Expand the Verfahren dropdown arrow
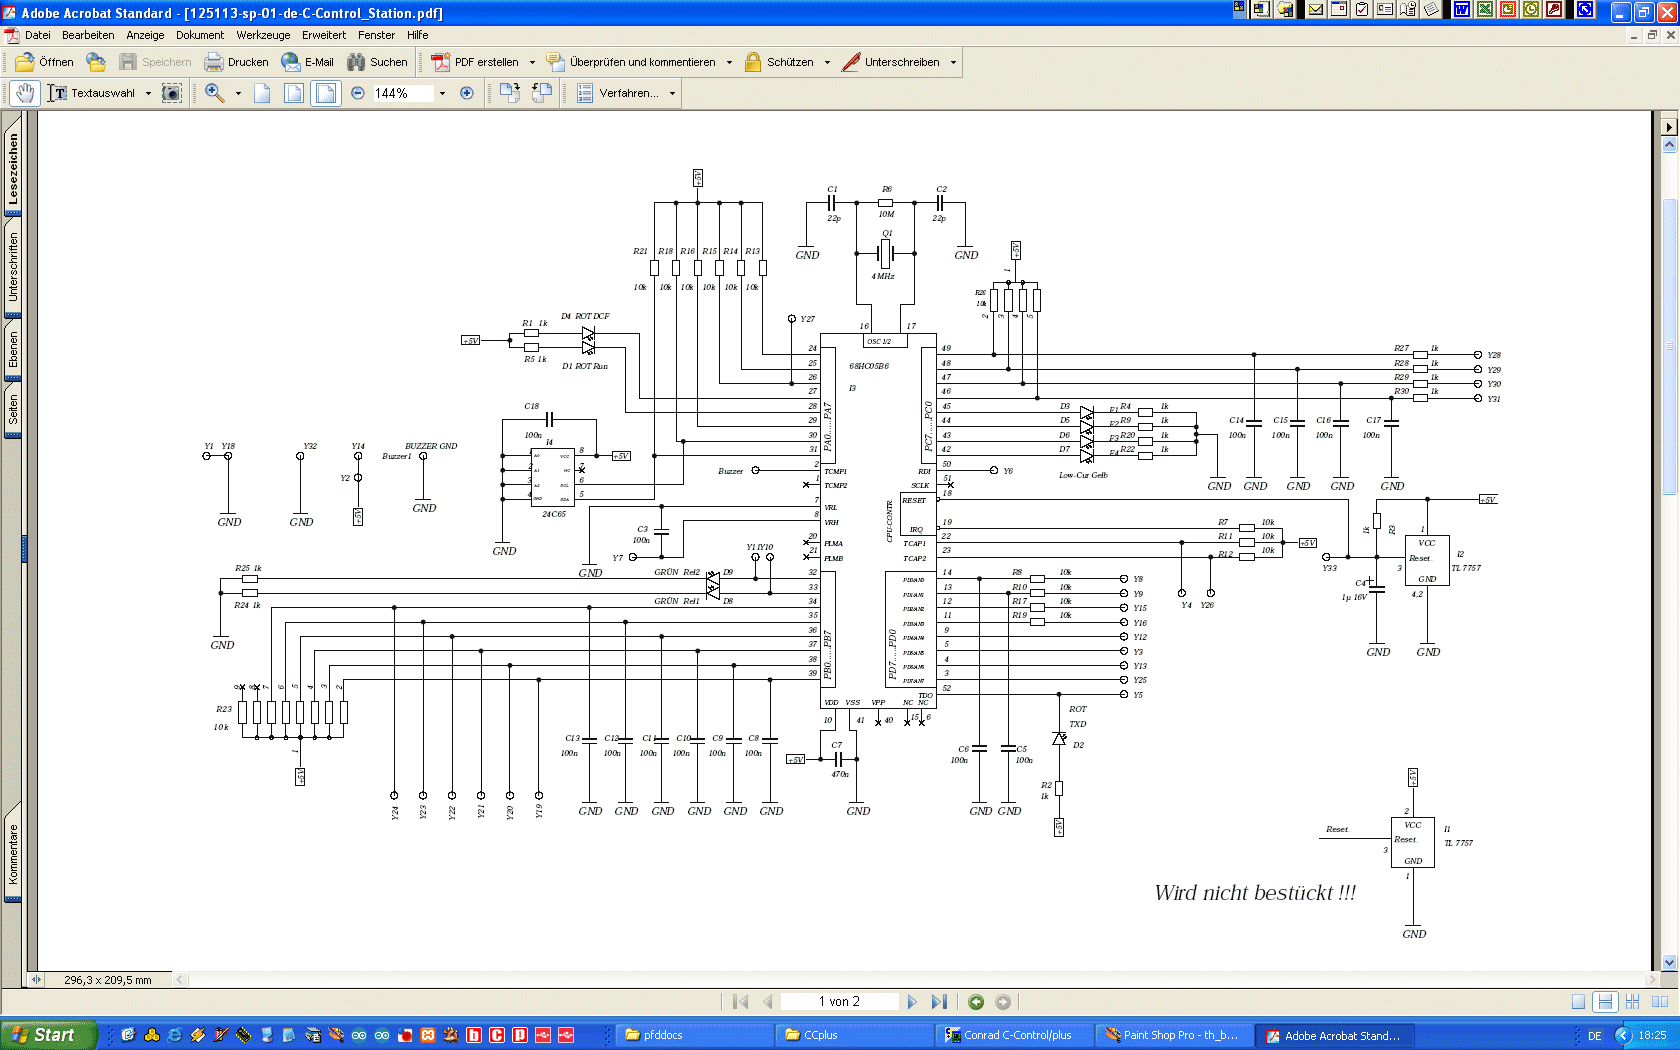 (x=672, y=93)
